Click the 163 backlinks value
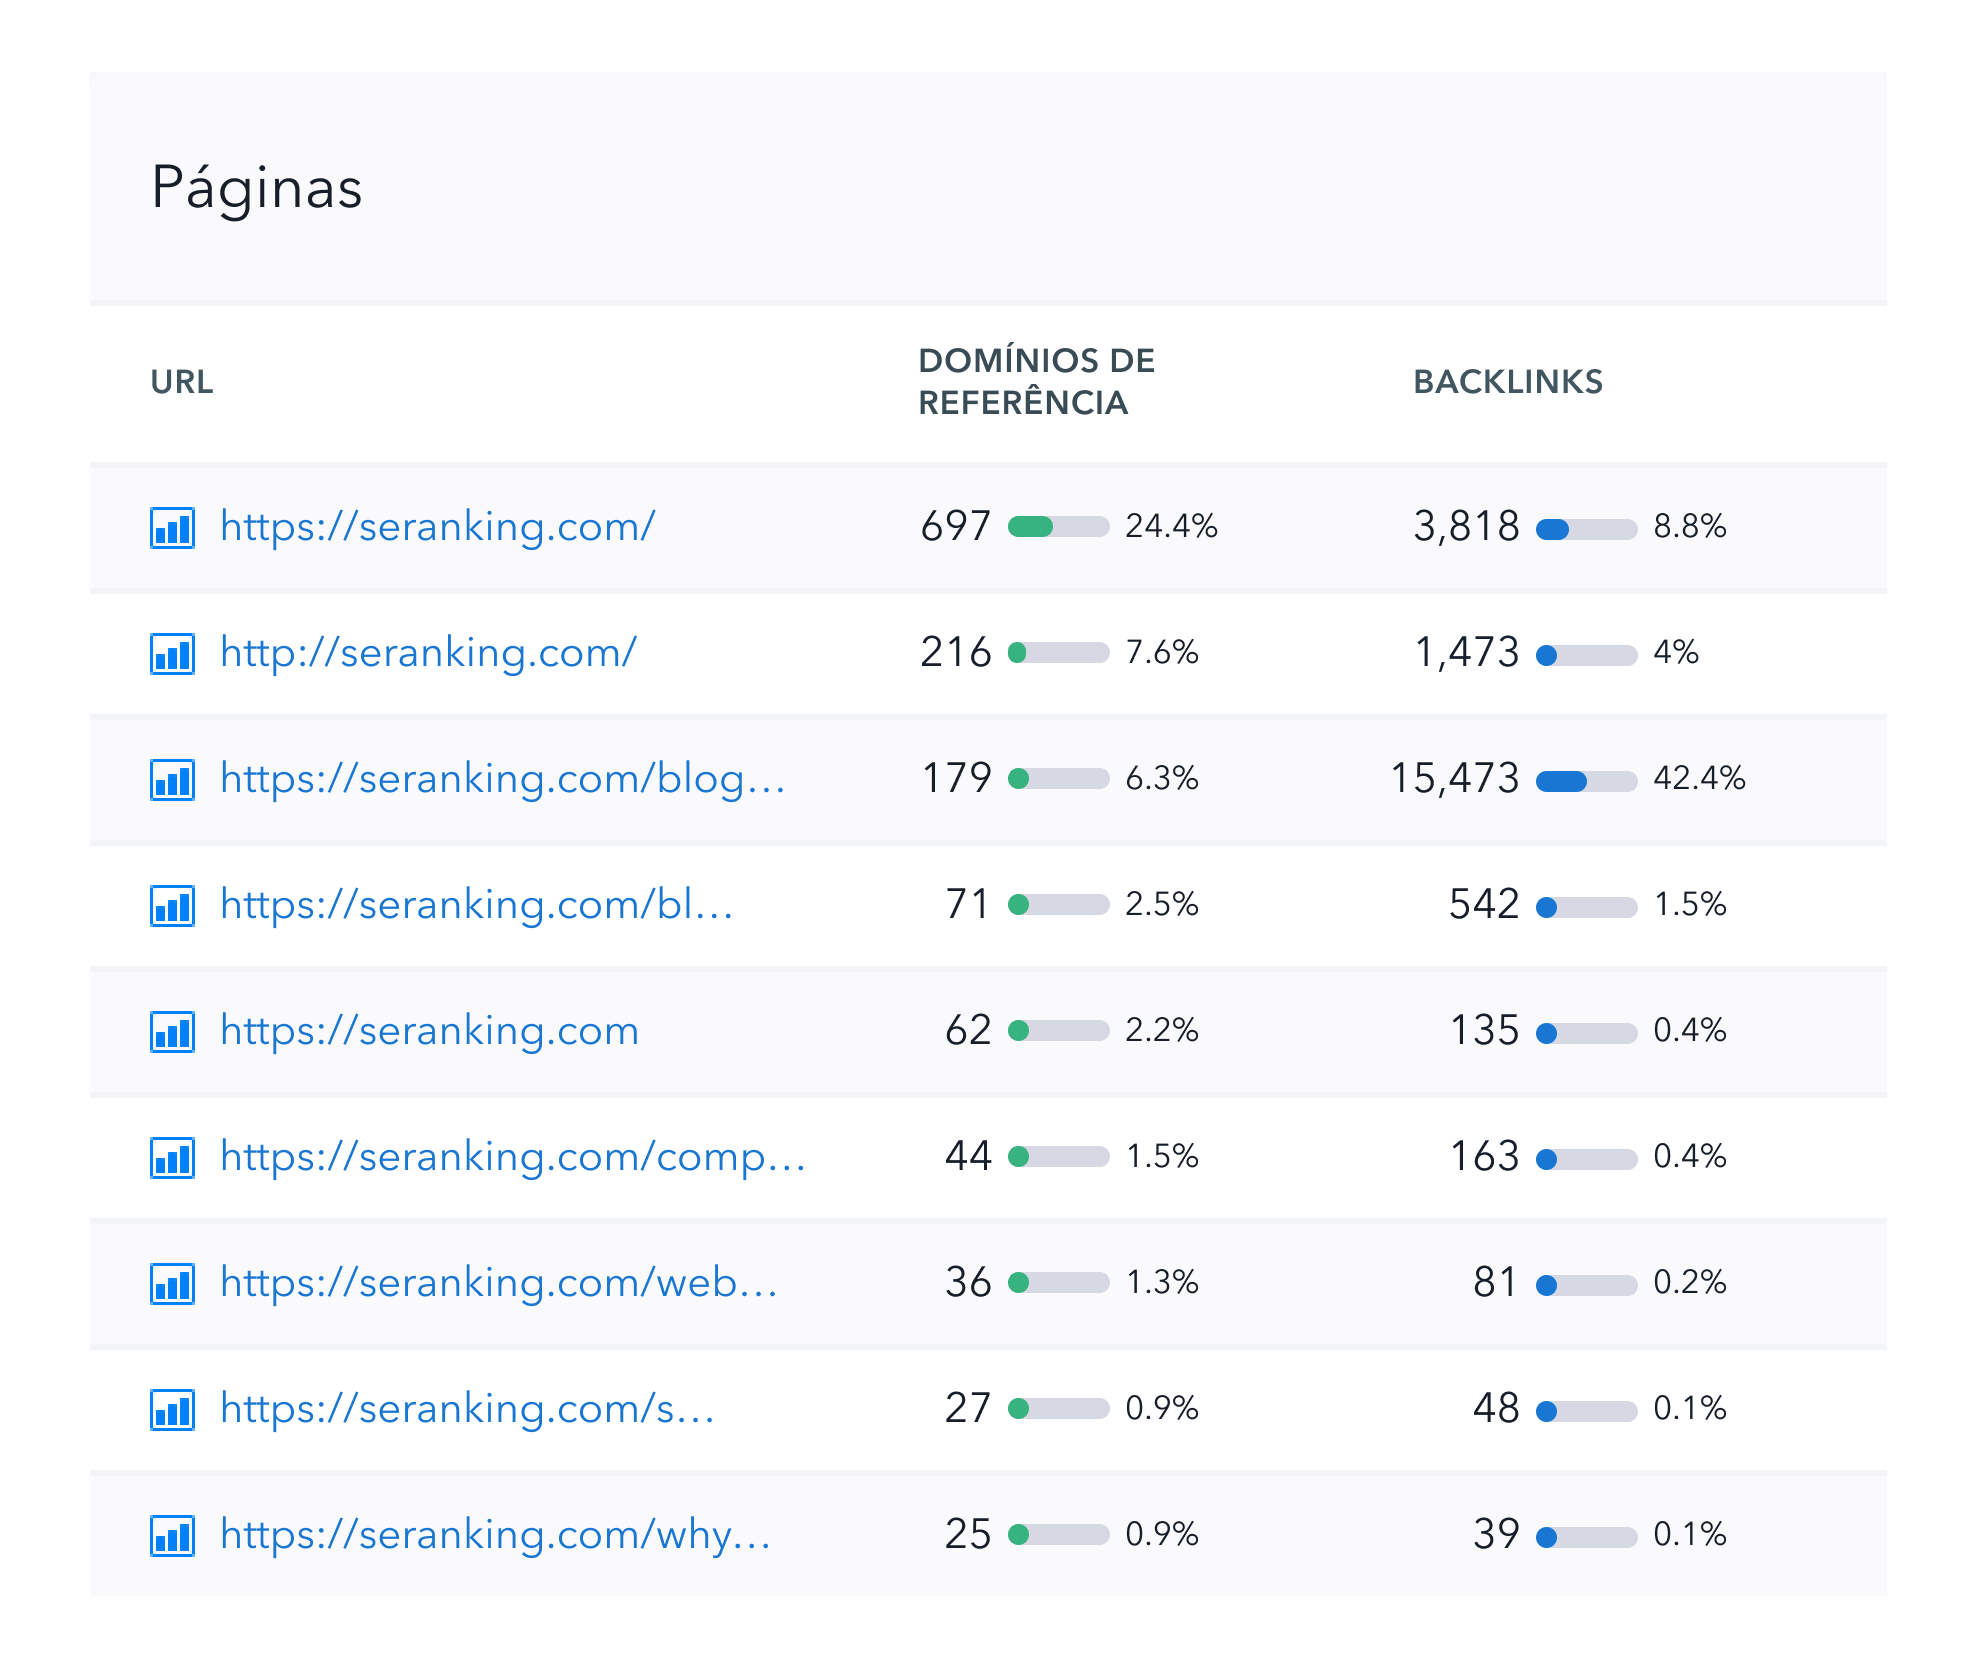This screenshot has width=1977, height=1668. [1484, 1156]
